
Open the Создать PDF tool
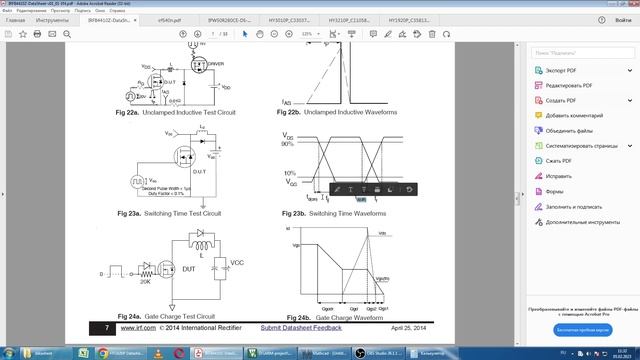(560, 100)
